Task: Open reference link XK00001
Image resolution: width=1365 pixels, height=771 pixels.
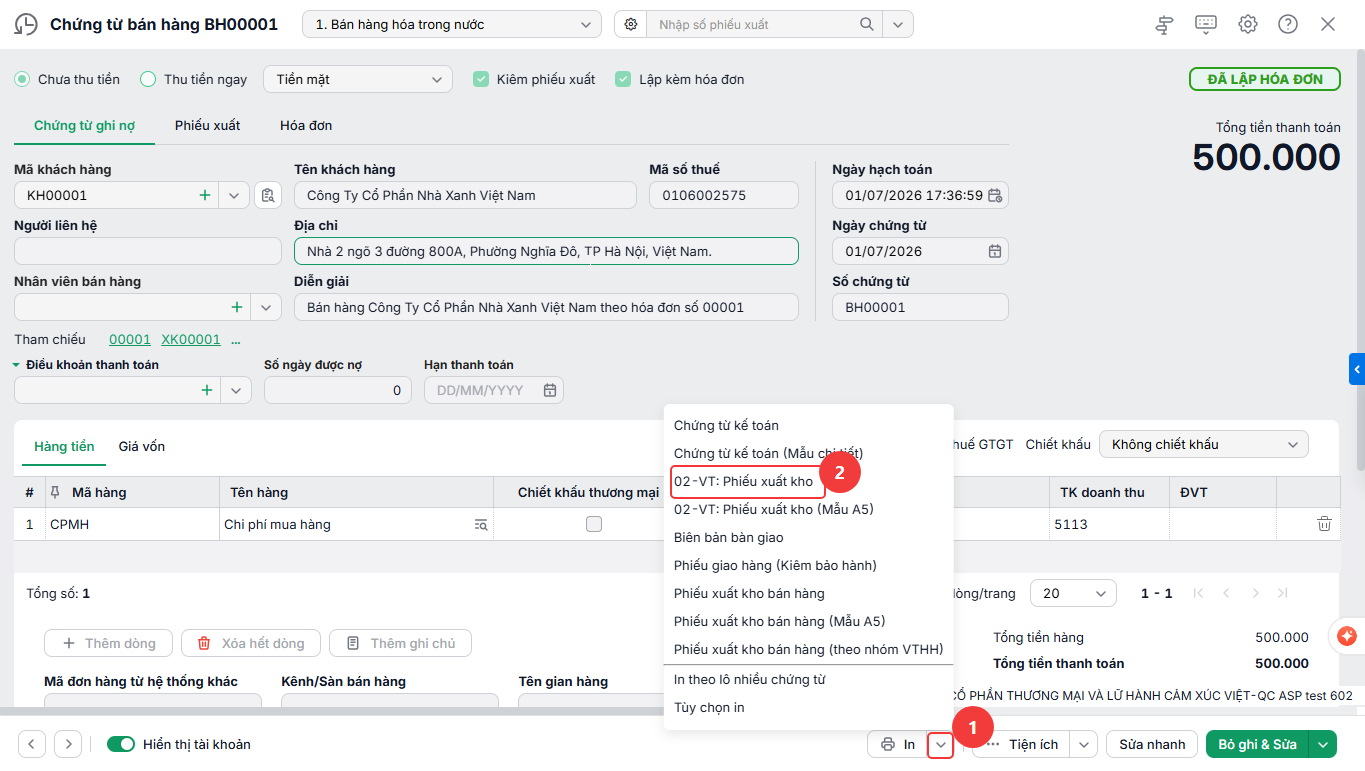Action: 191,339
